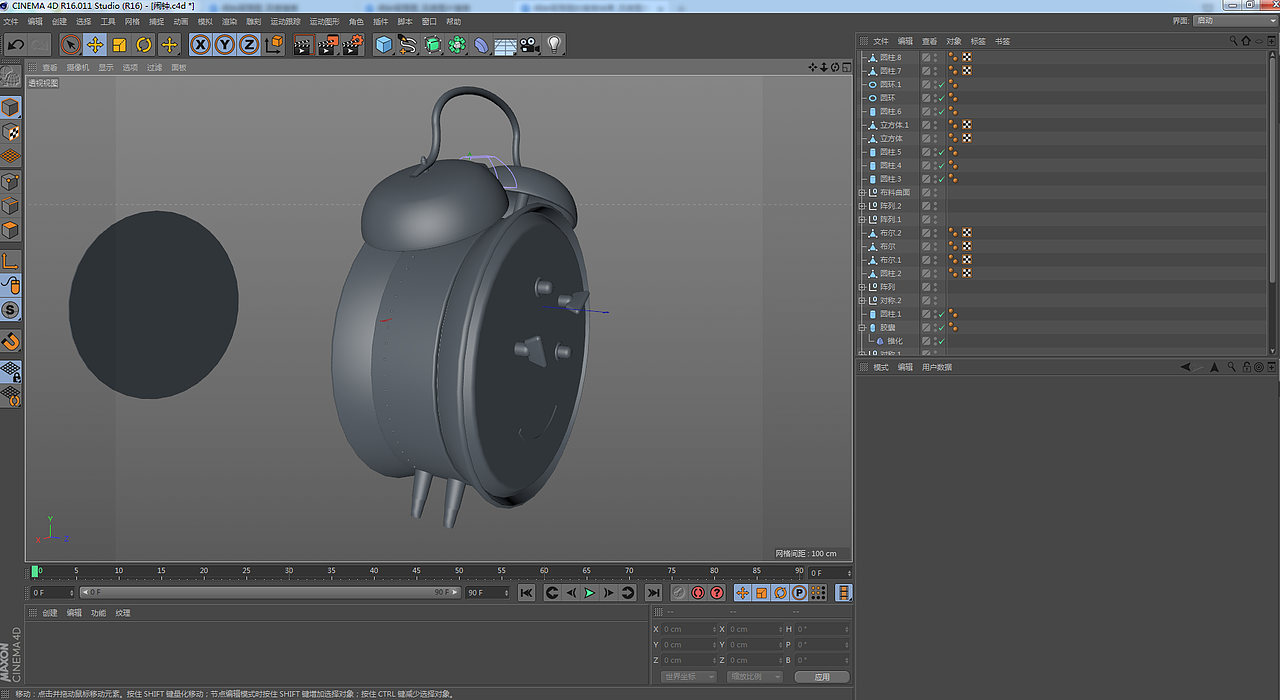The height and width of the screenshot is (700, 1280).
Task: Switch to Edges mode icon
Action: tap(11, 205)
